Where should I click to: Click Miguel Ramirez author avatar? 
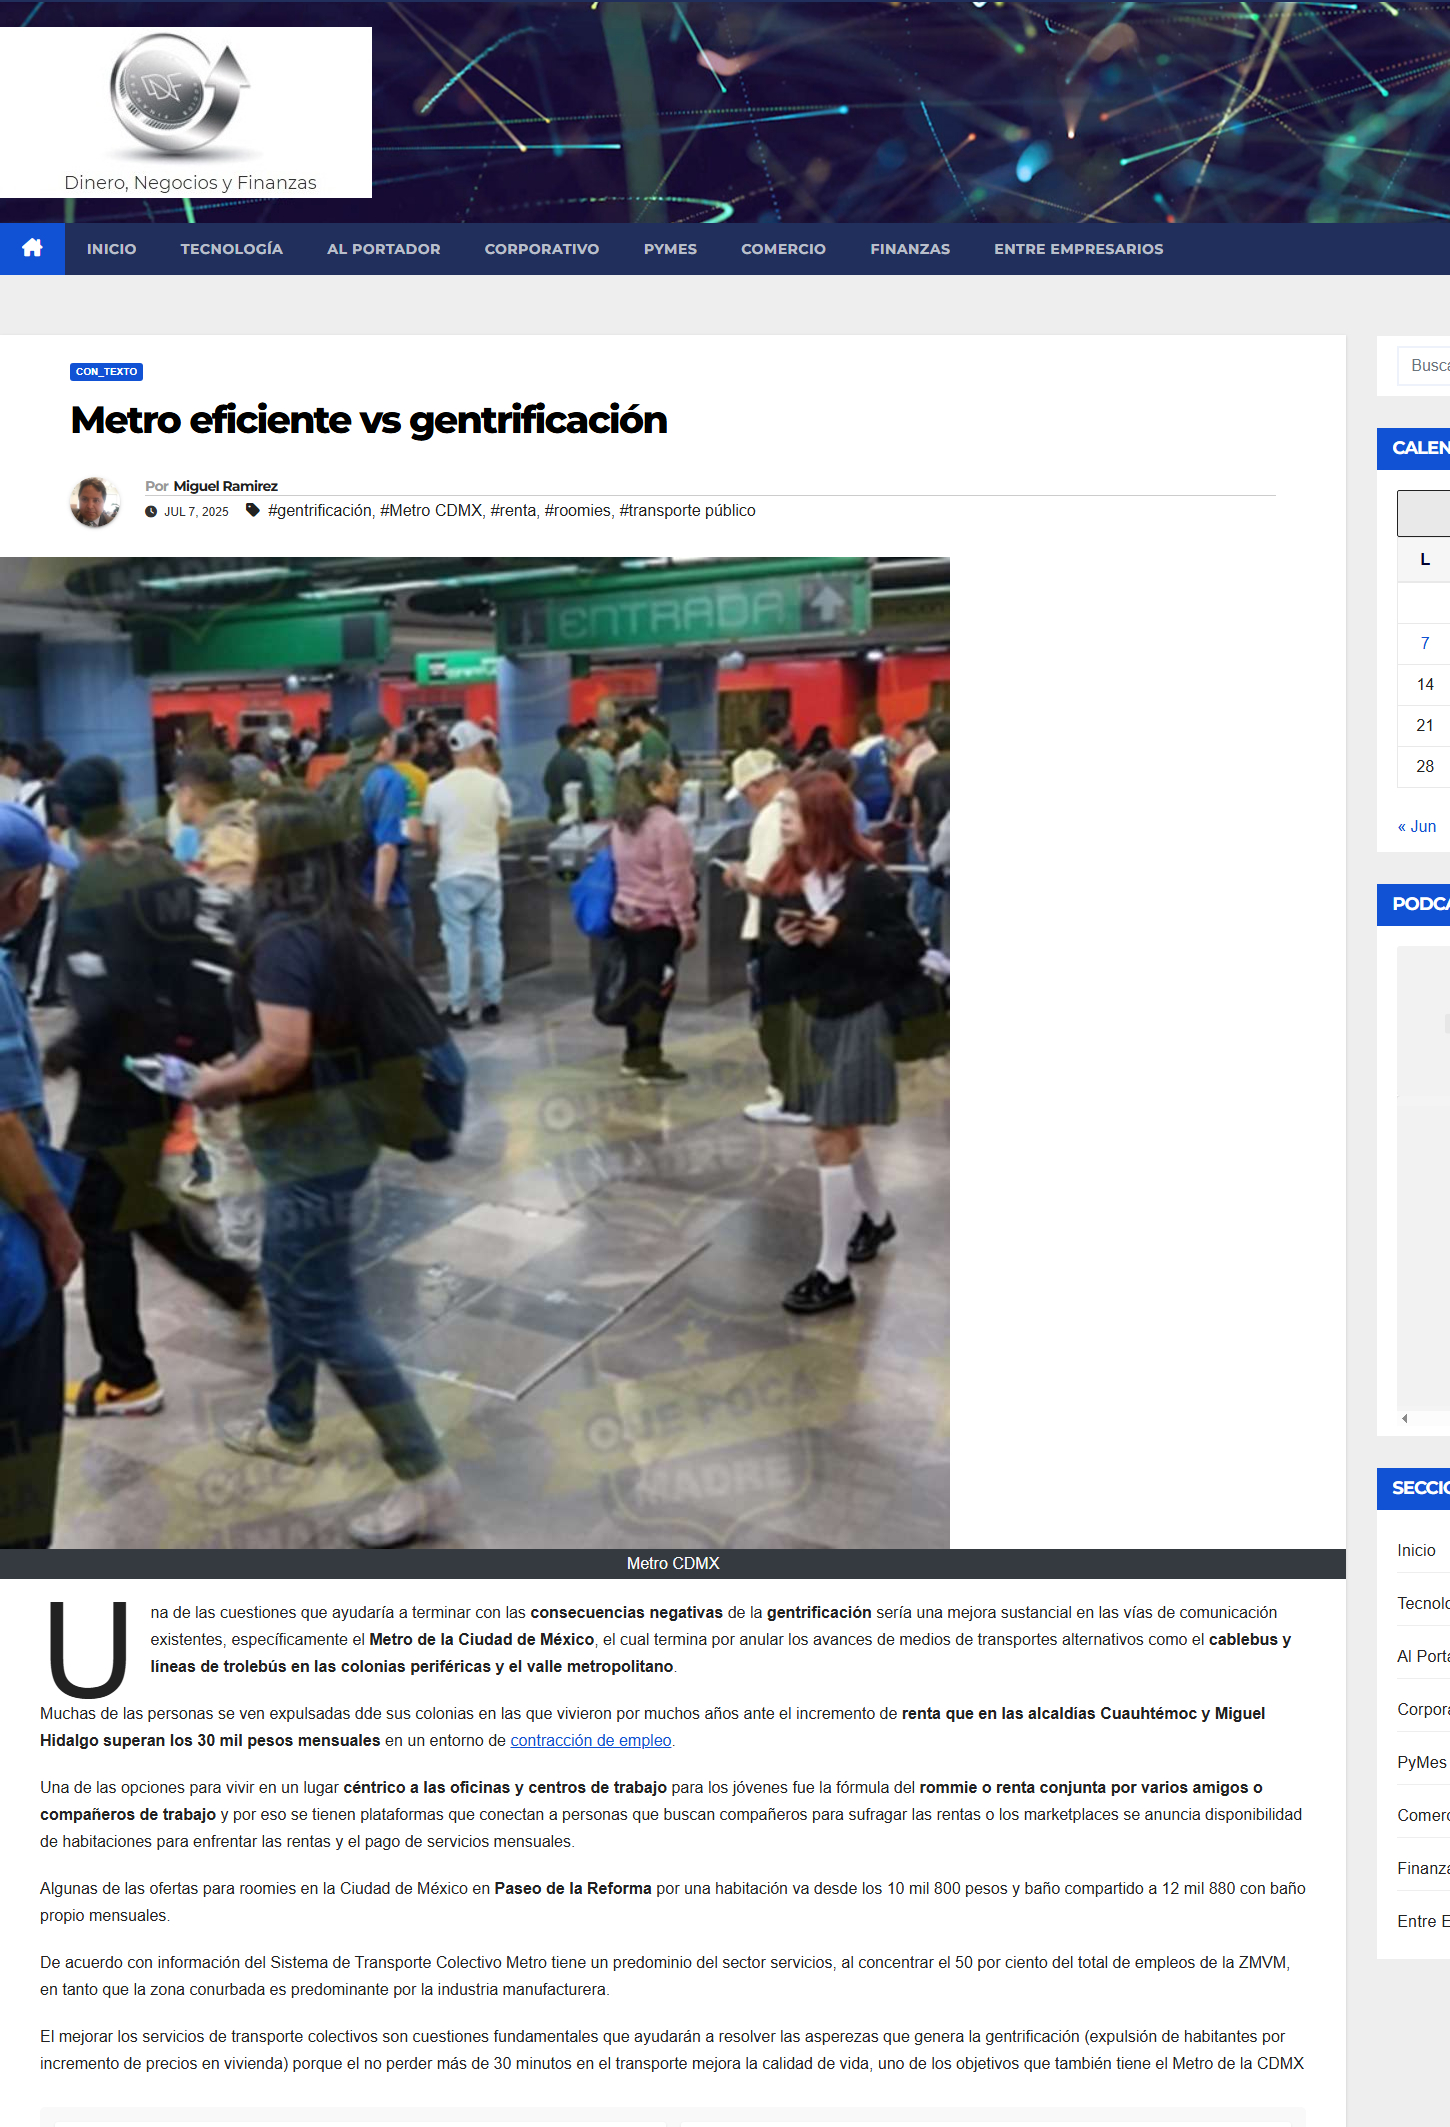pos(95,502)
